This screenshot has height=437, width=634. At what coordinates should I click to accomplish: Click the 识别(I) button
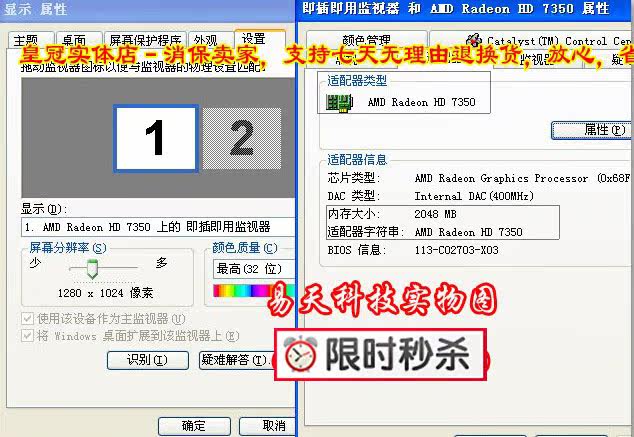click(x=148, y=360)
